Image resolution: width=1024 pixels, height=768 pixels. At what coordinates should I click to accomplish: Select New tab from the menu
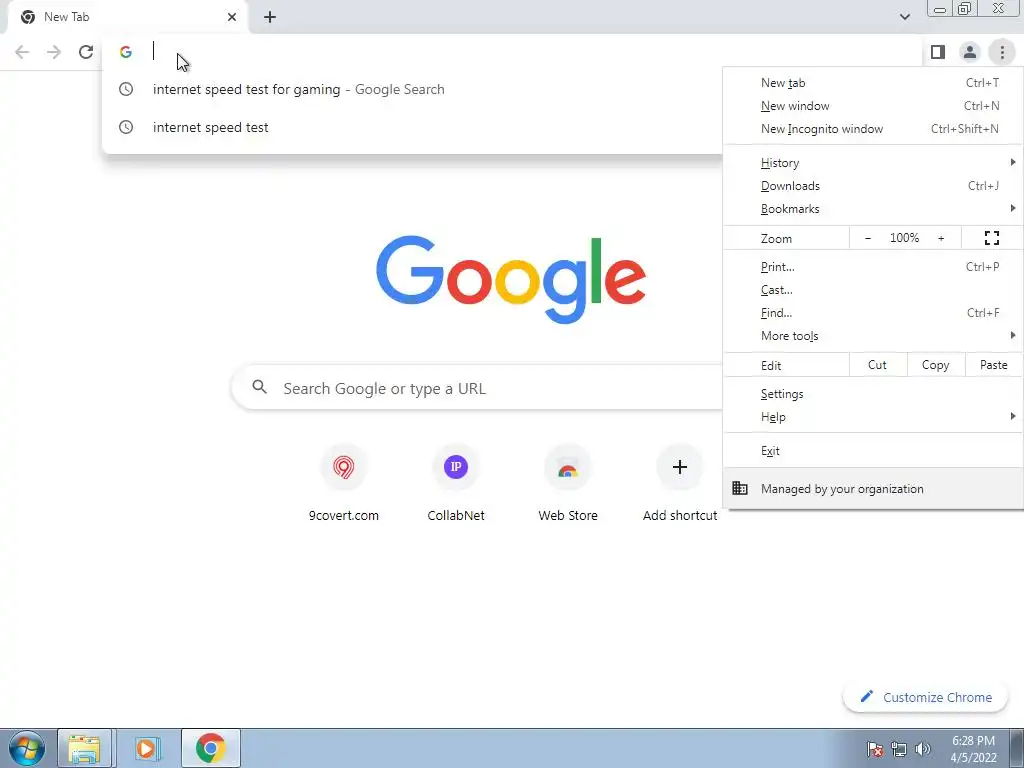point(873,83)
